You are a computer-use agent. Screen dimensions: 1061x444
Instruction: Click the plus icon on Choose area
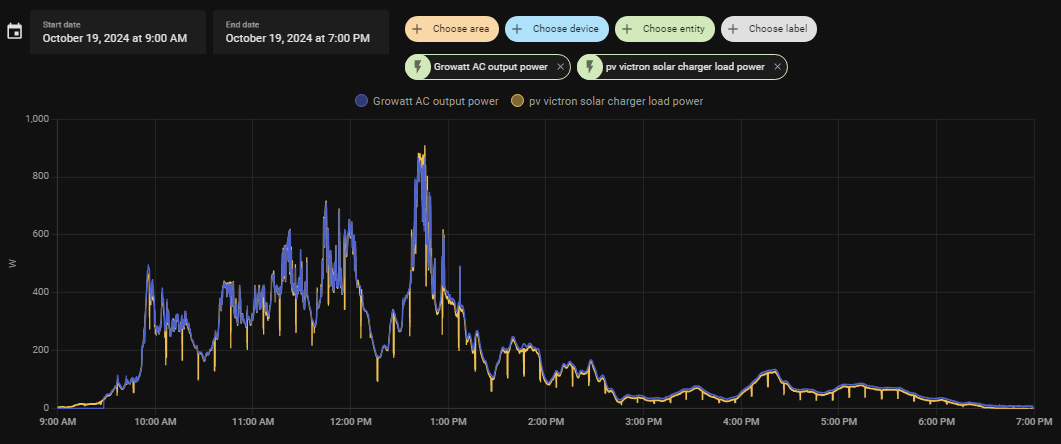pyautogui.click(x=417, y=29)
